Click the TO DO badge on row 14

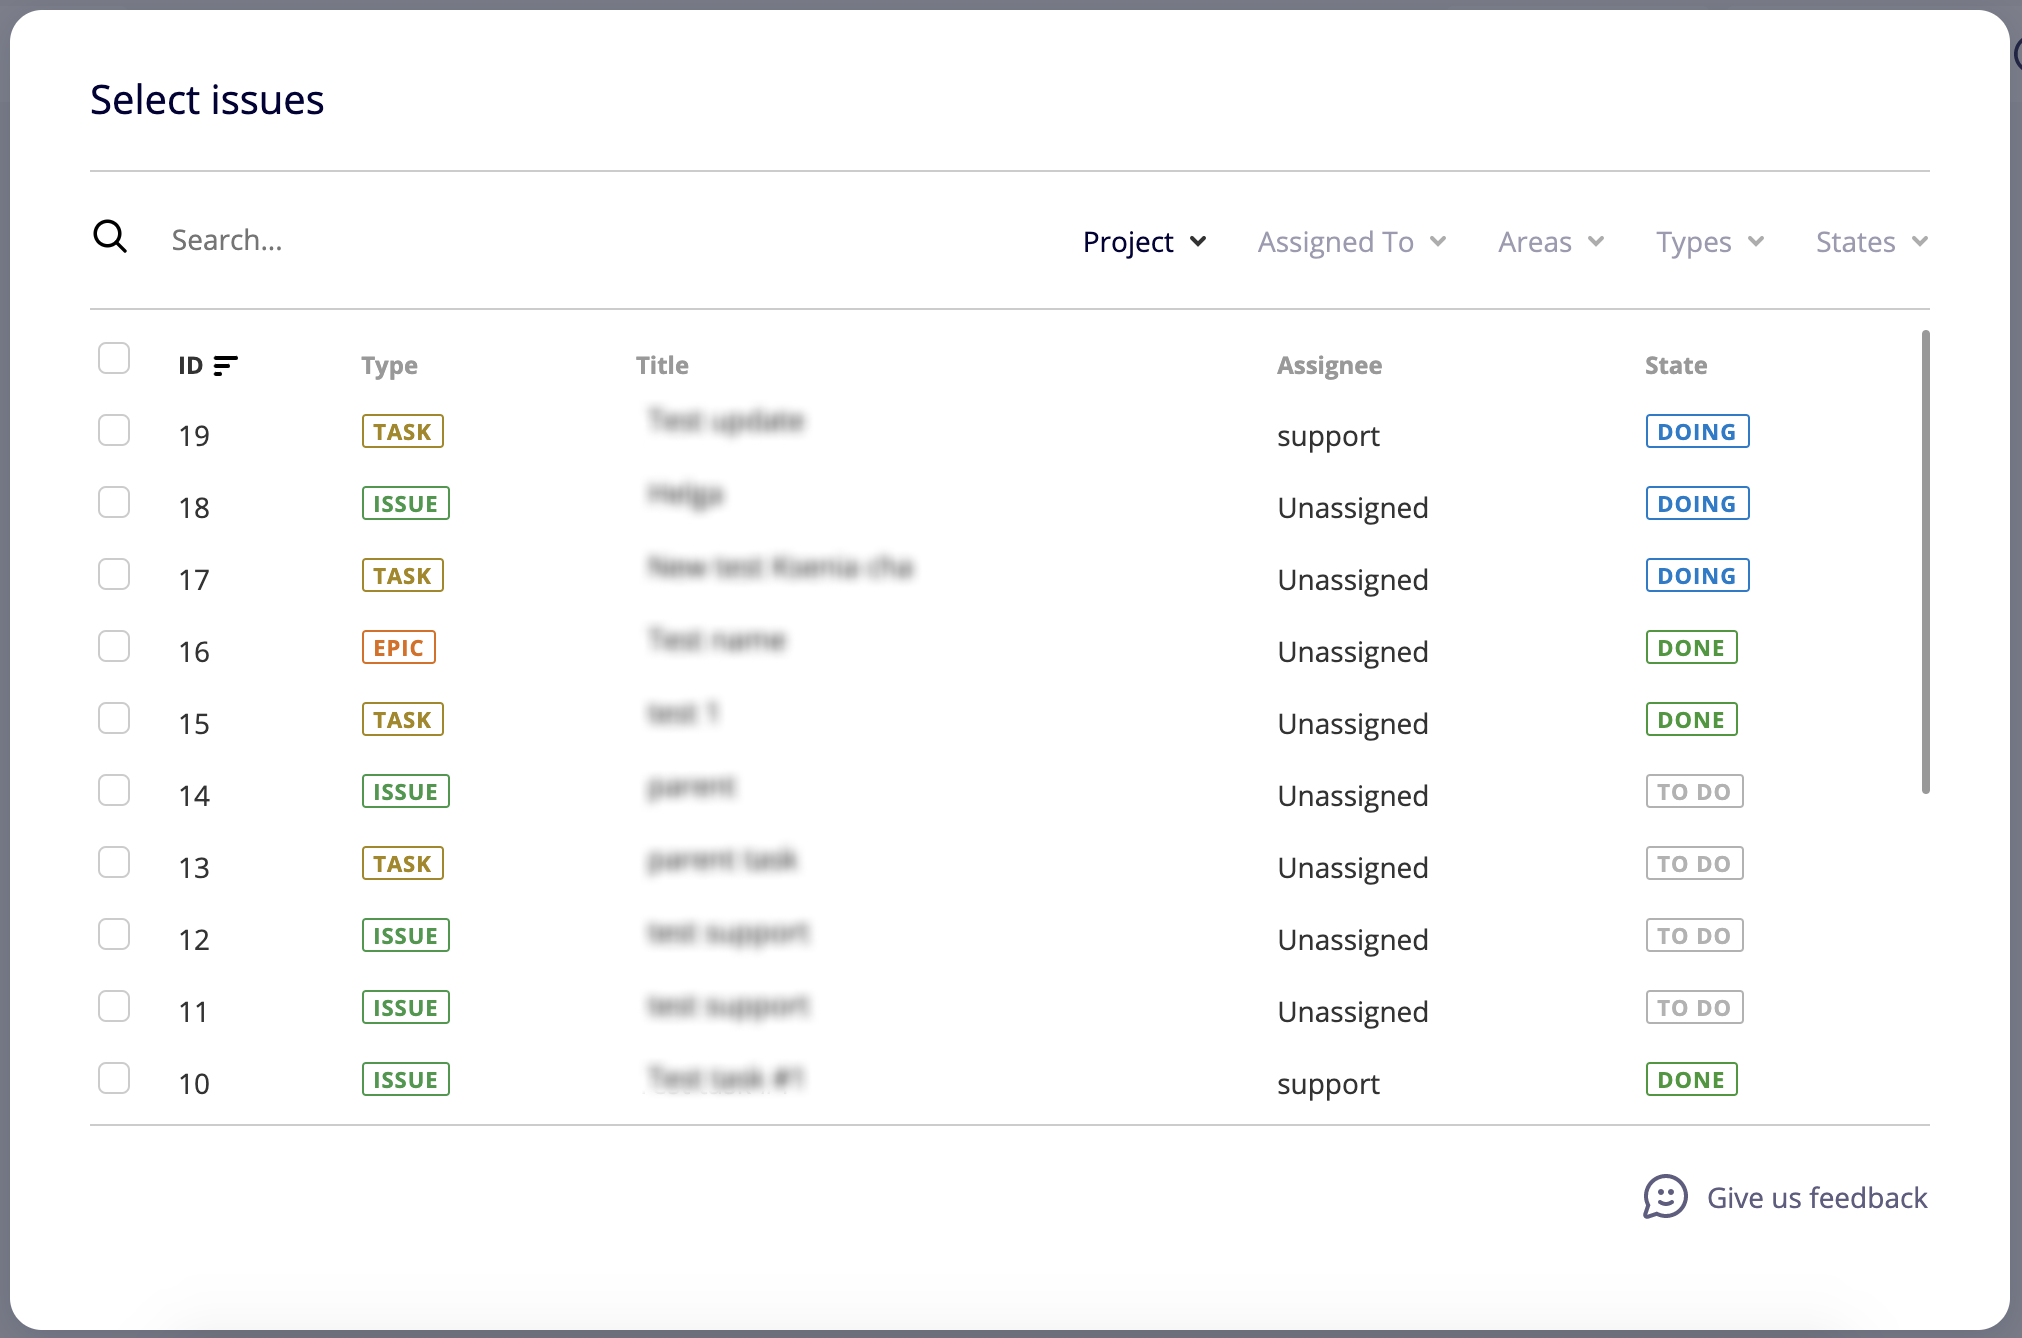click(x=1694, y=792)
